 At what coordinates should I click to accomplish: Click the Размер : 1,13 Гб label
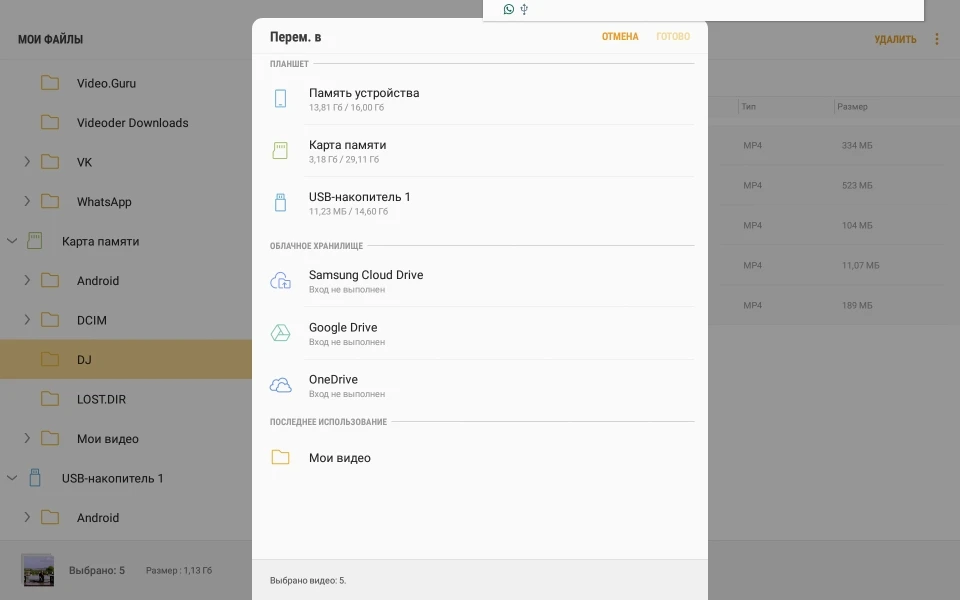coord(179,570)
